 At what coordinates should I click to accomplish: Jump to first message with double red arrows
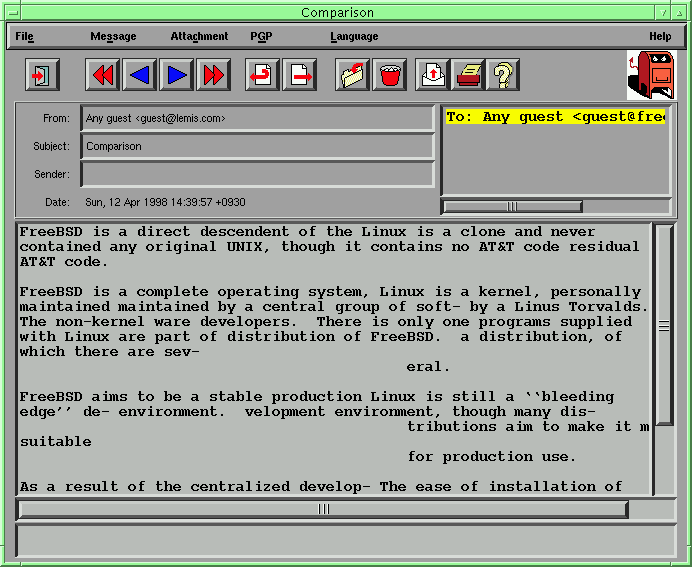(x=102, y=75)
